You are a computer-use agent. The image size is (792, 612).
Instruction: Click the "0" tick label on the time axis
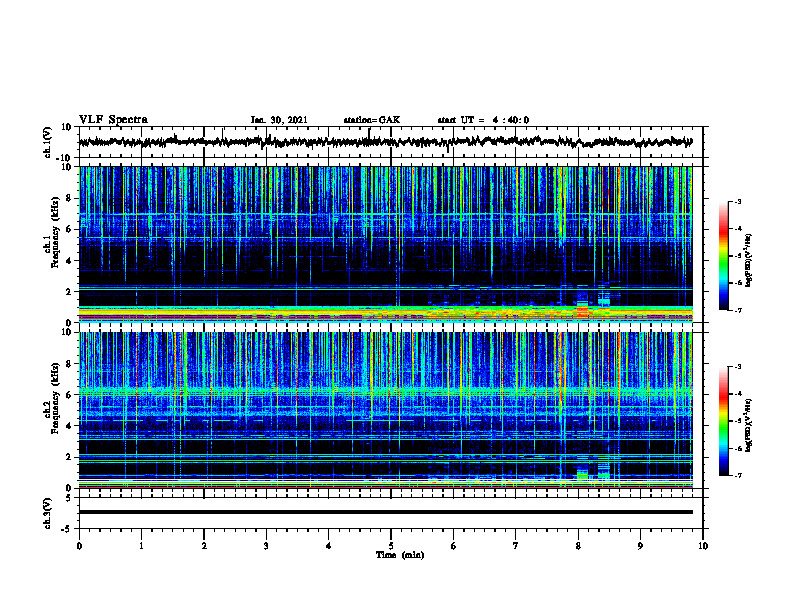pos(79,546)
